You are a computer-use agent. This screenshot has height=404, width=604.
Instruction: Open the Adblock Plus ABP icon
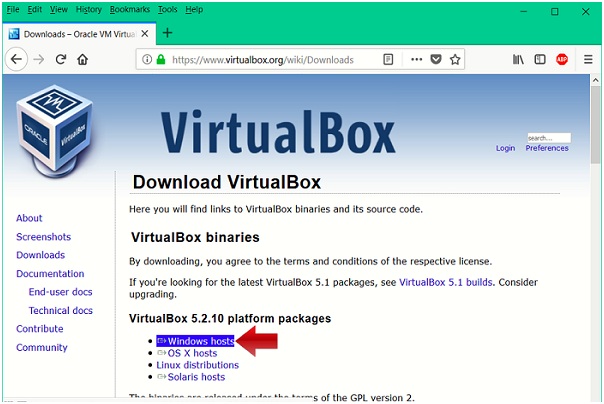[562, 59]
